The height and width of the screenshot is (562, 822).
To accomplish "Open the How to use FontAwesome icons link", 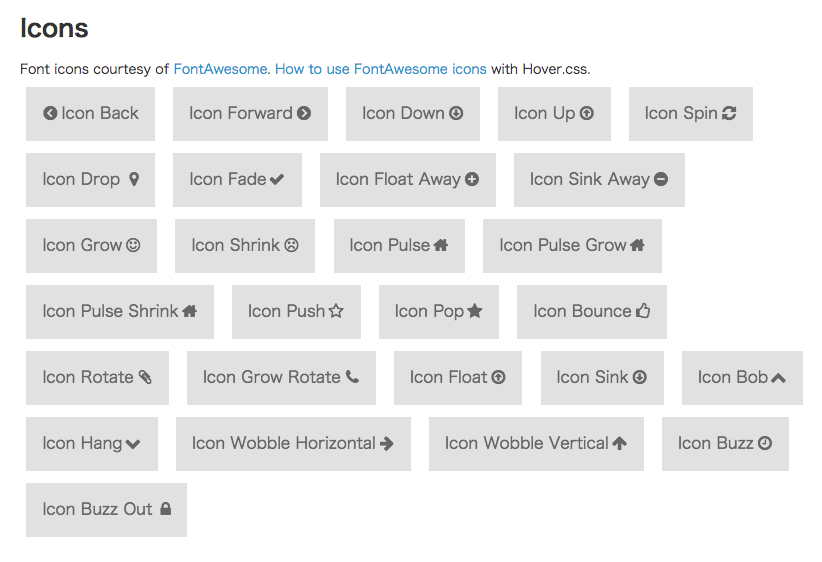I will point(381,69).
